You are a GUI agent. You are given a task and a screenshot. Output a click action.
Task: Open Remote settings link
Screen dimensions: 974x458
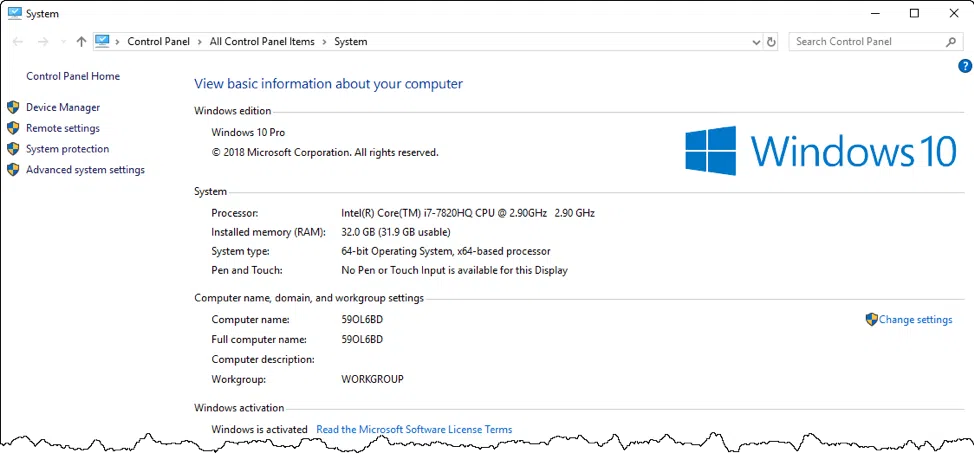point(63,128)
